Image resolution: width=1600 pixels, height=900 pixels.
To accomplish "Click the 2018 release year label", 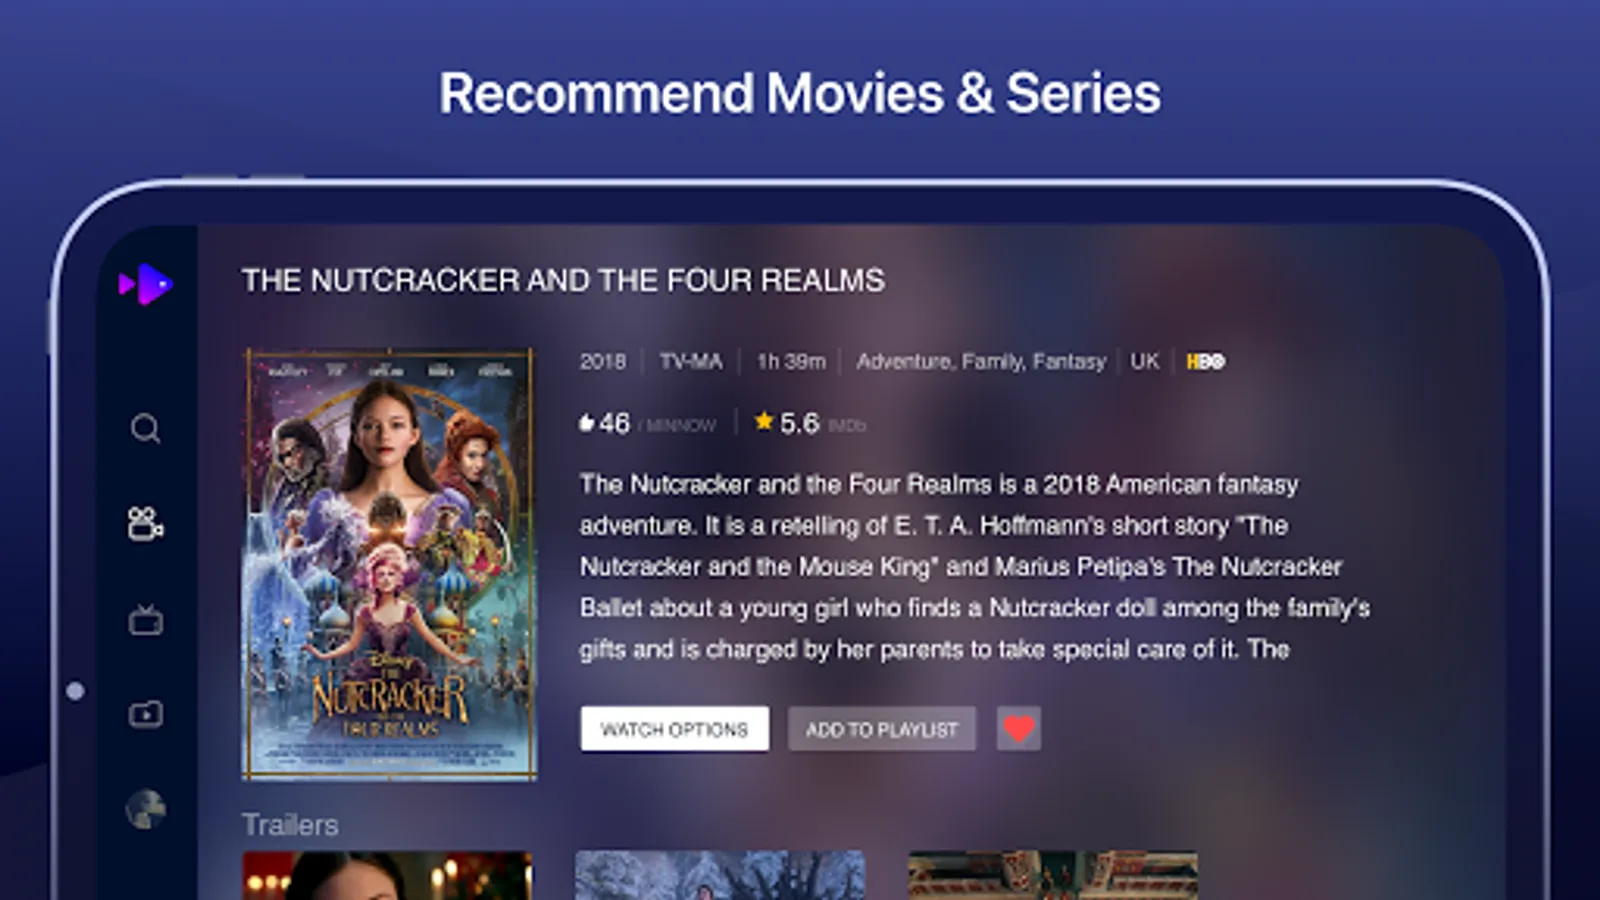I will click(x=603, y=361).
